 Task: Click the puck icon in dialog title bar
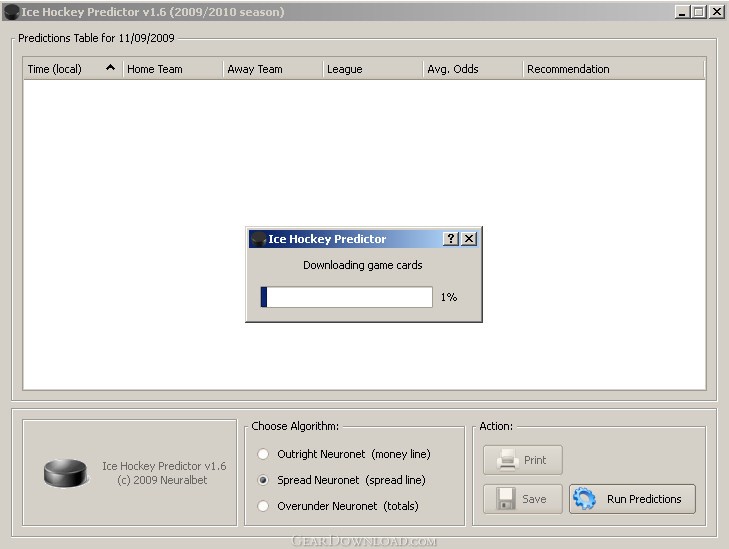258,239
